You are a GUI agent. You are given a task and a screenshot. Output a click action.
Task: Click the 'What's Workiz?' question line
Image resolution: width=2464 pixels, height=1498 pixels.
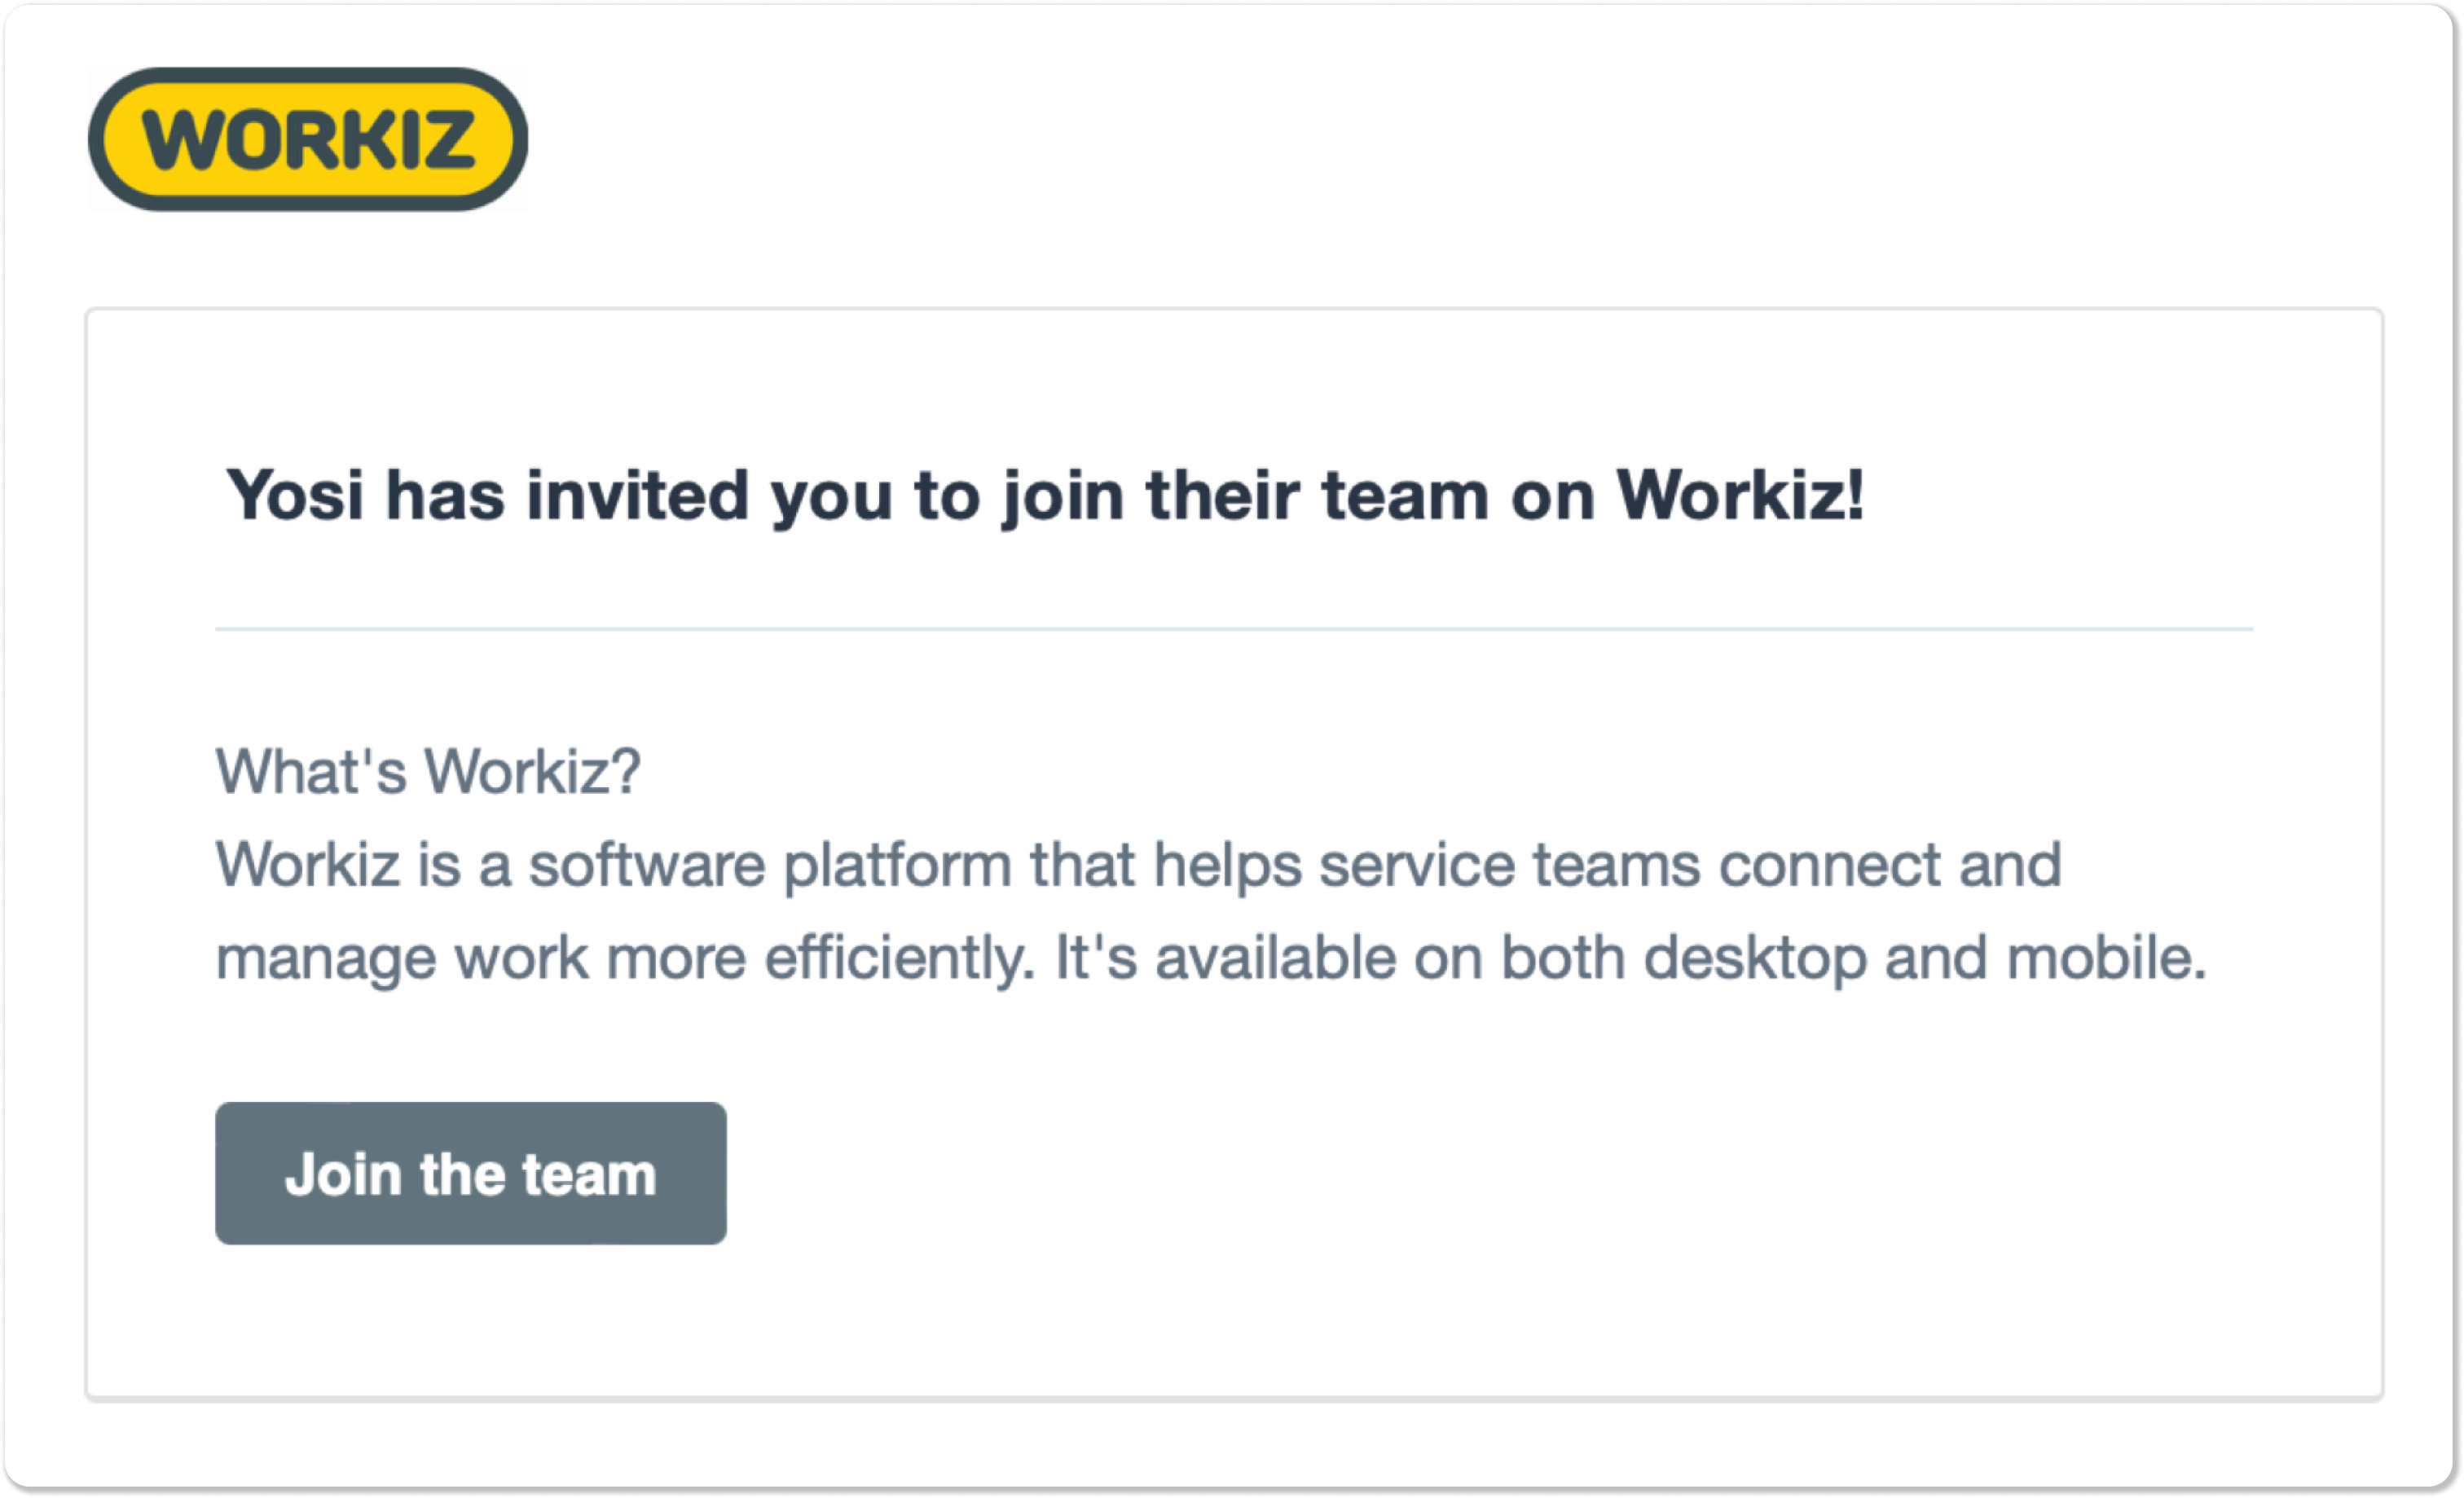(x=428, y=771)
